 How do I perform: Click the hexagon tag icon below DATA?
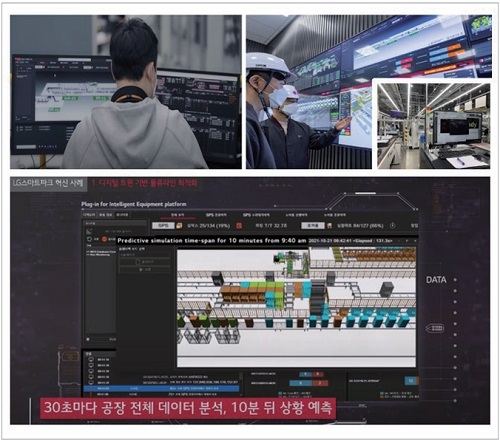tap(435, 328)
